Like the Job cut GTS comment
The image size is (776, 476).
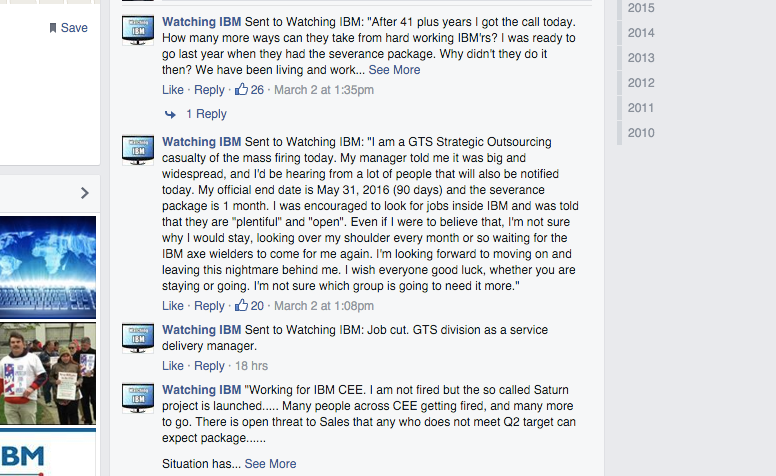[x=173, y=366]
